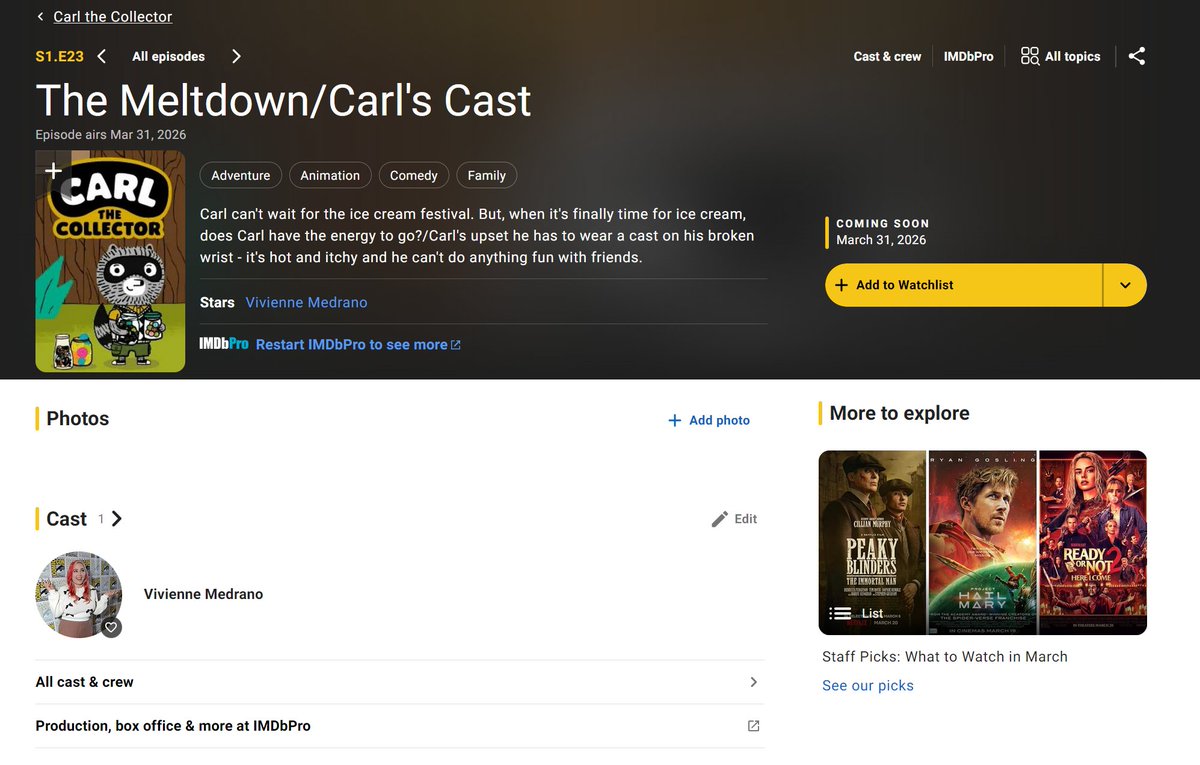Click the Episode airs Mar 31, 2026 text
The width and height of the screenshot is (1200, 765).
coord(111,134)
